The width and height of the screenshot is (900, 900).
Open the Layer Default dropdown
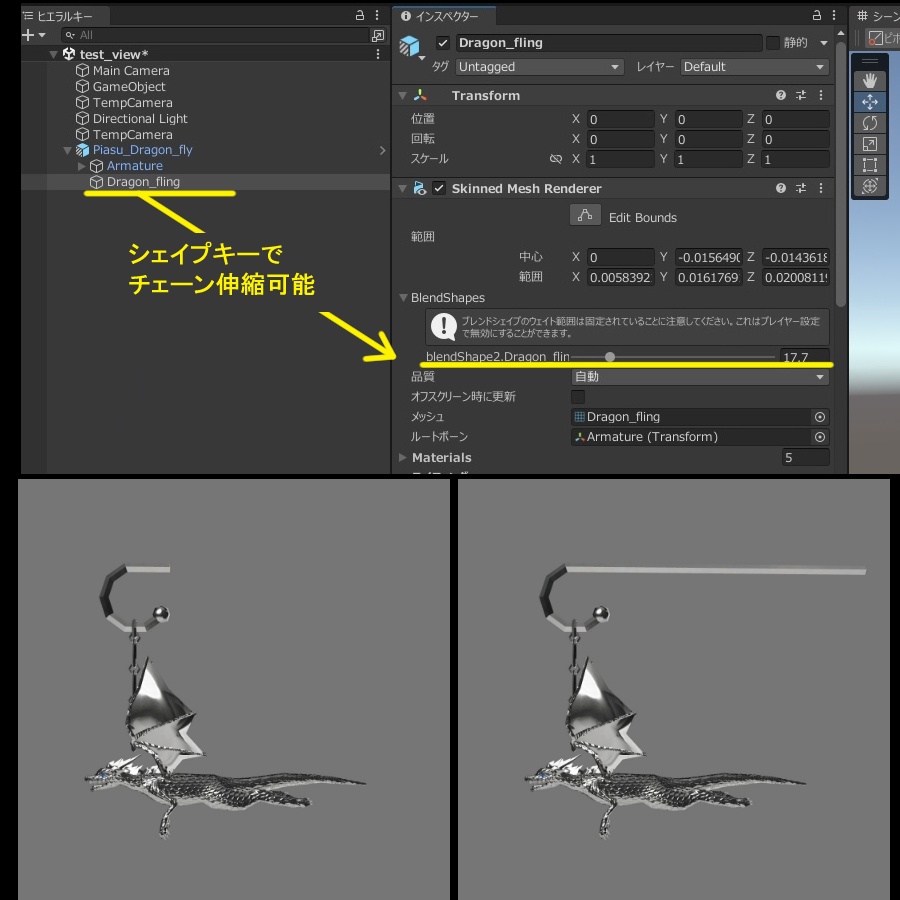755,67
